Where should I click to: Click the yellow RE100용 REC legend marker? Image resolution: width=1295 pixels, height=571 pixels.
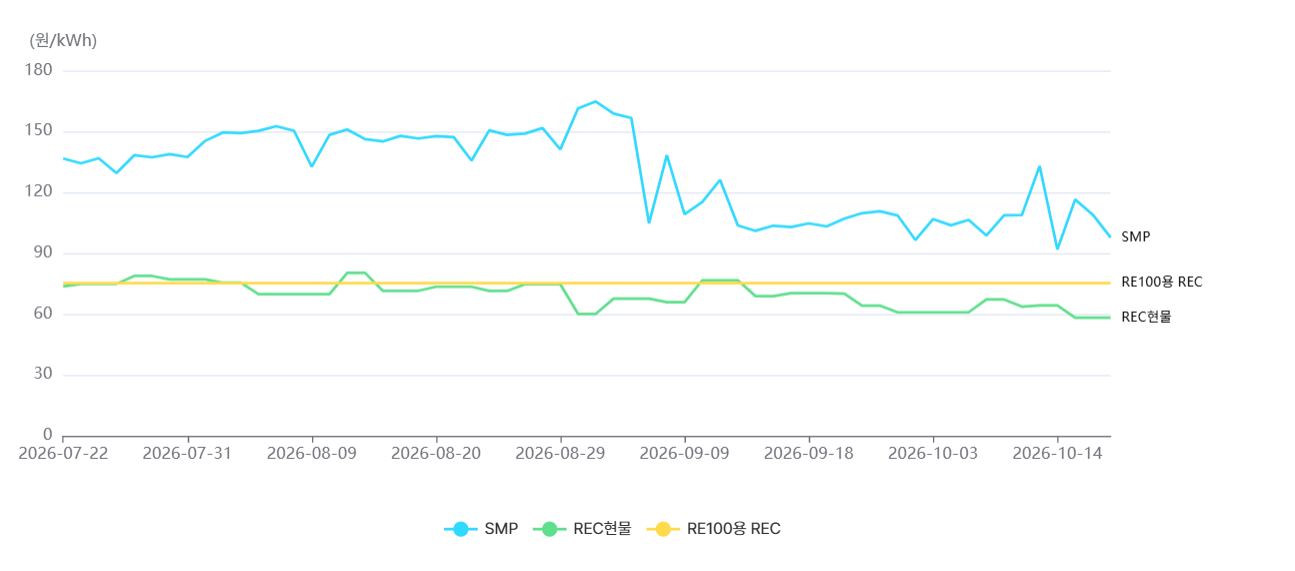[663, 529]
